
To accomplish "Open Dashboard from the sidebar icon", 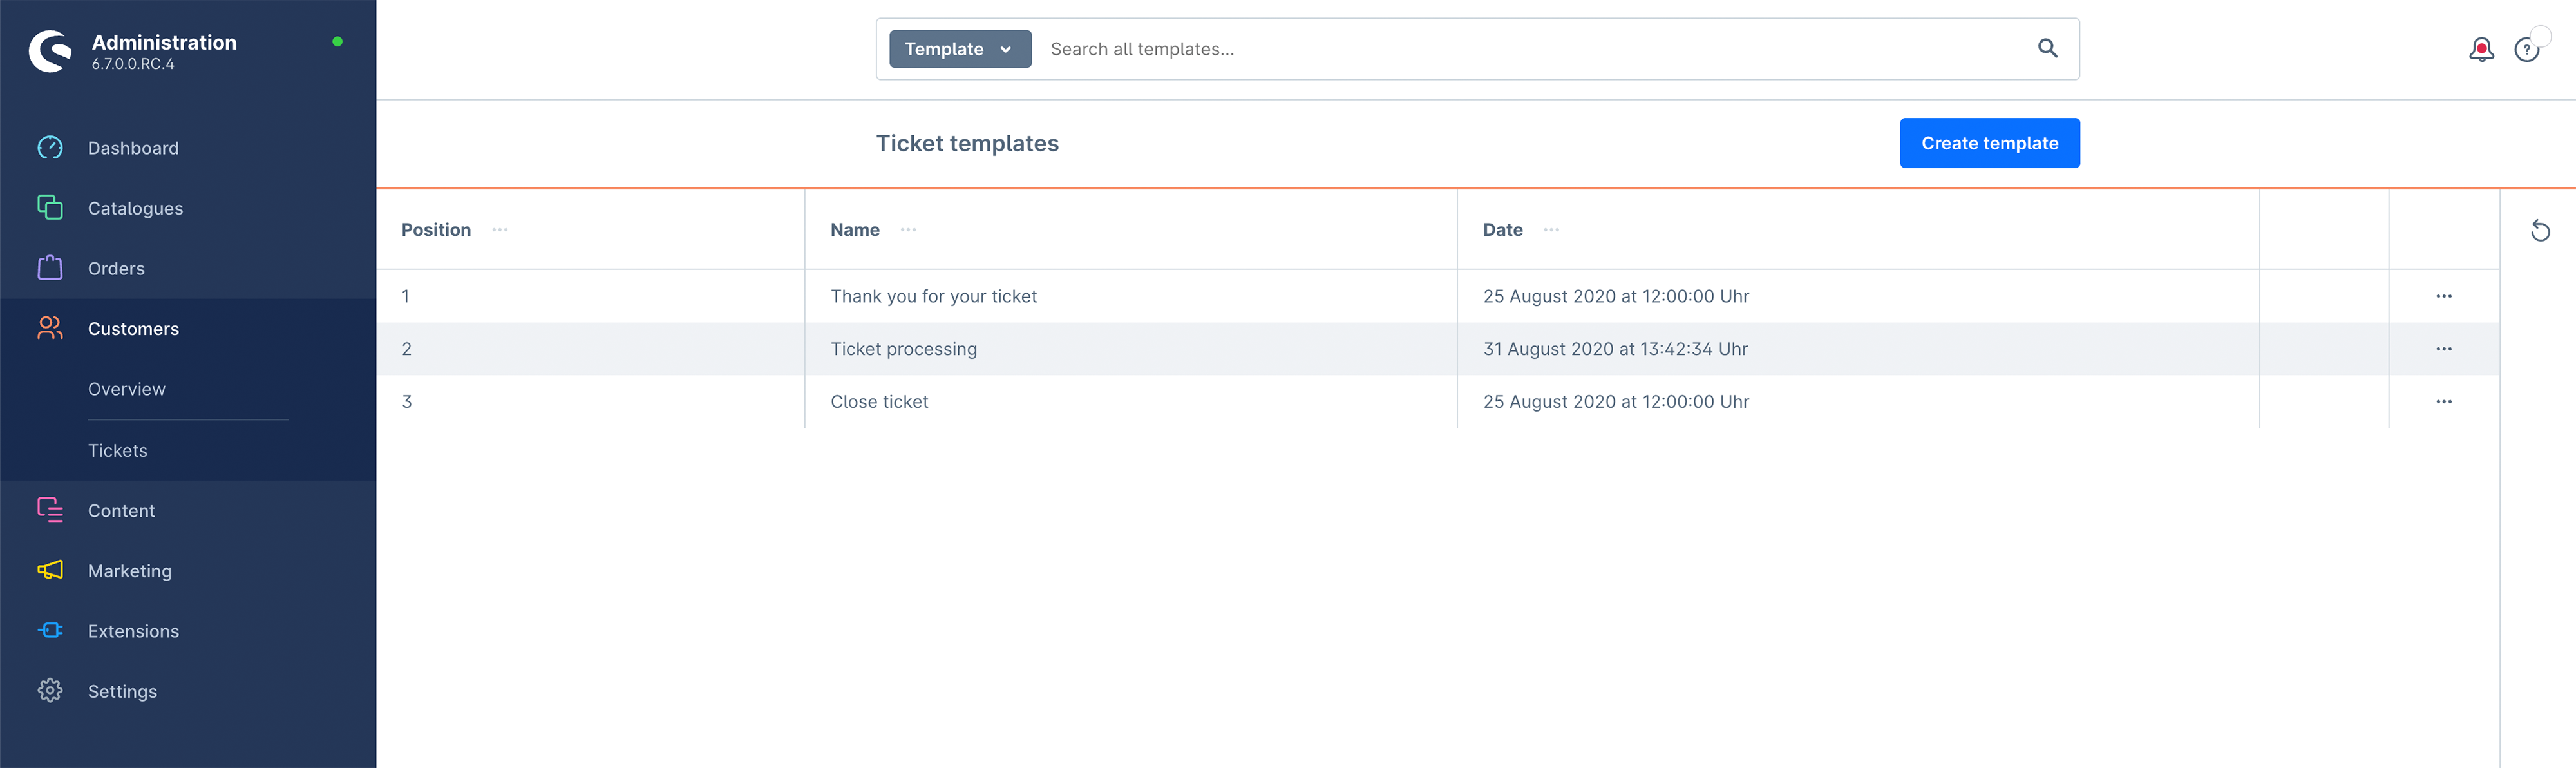I will tap(50, 148).
